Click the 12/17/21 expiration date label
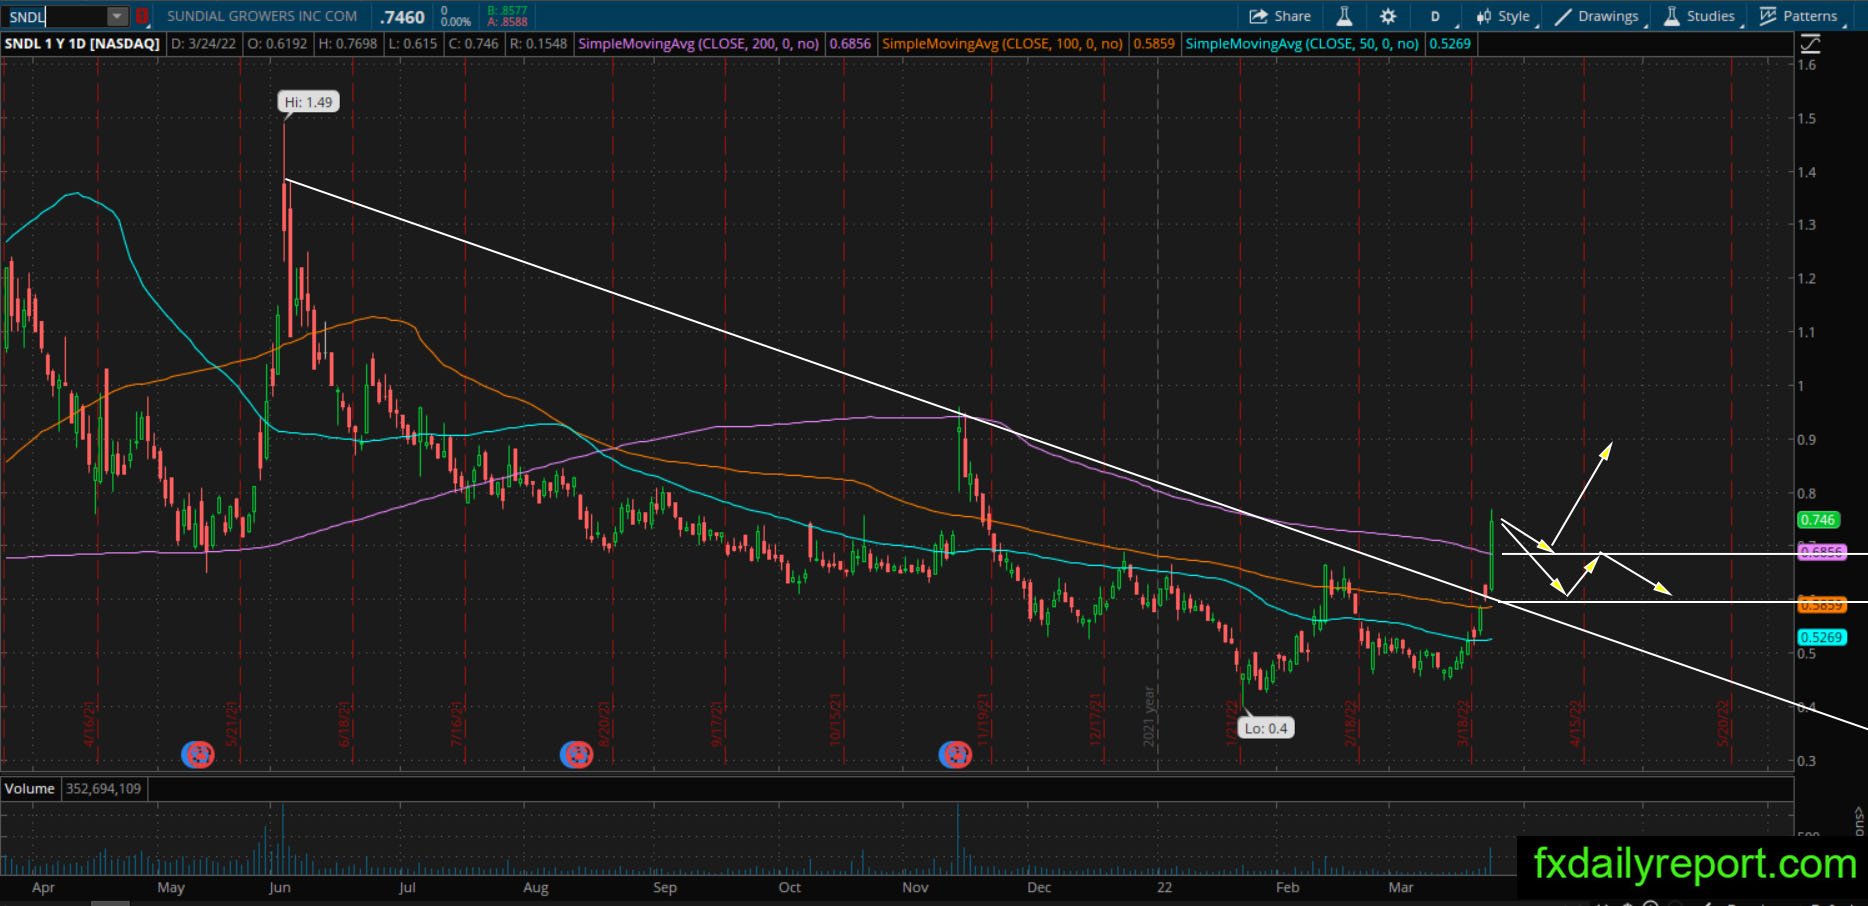Screen dimensions: 1868x906 point(1095,720)
